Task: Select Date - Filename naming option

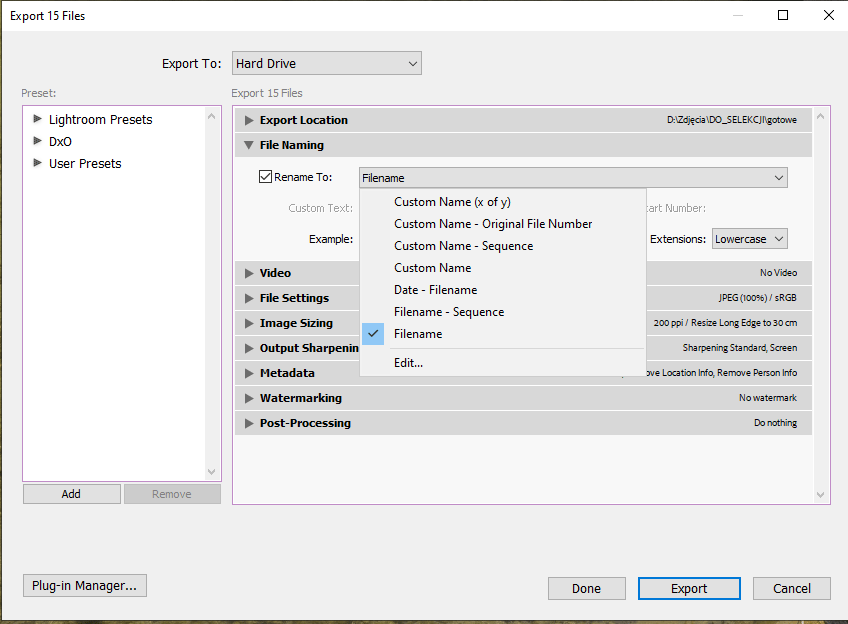Action: point(435,290)
